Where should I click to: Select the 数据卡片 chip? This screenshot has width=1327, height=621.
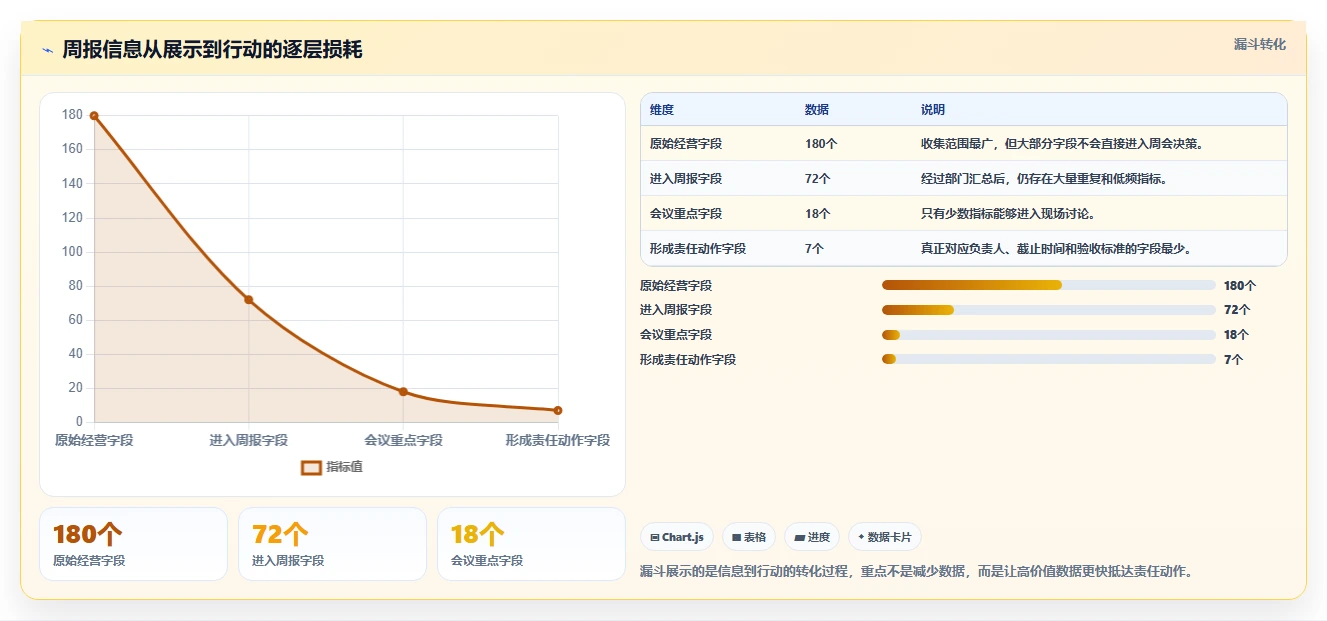(885, 537)
